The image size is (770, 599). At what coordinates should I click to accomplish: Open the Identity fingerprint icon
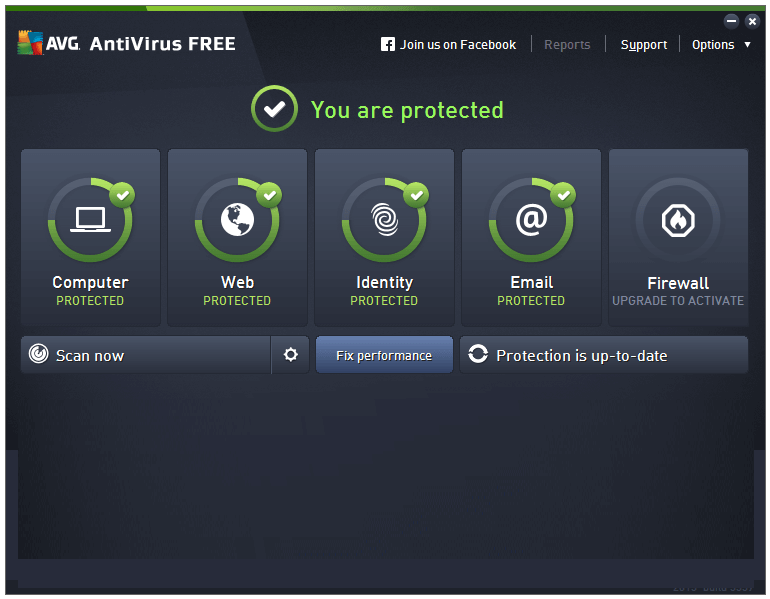coord(384,220)
